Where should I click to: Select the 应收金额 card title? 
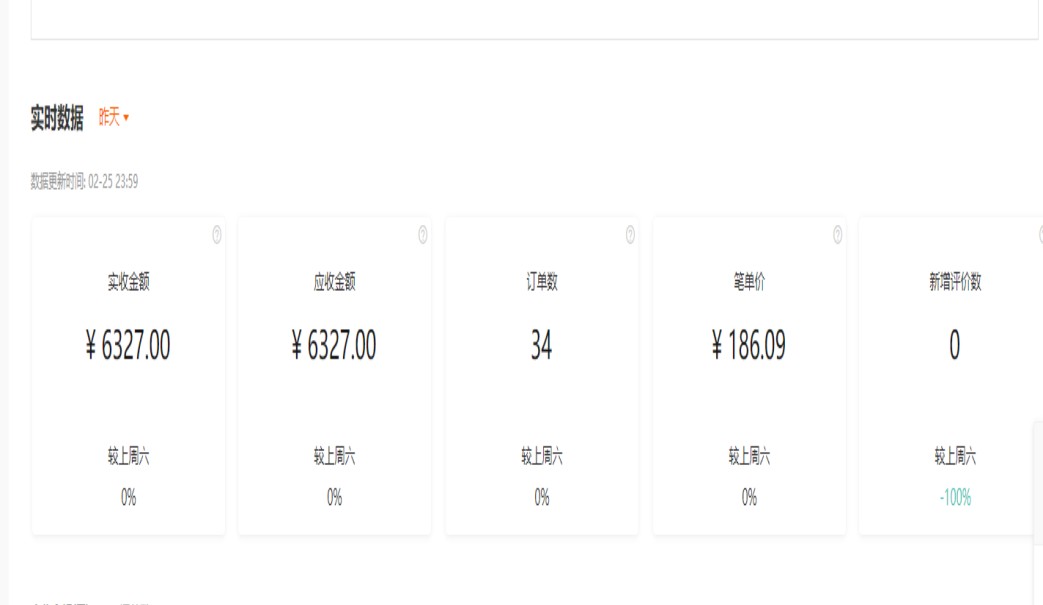(334, 283)
